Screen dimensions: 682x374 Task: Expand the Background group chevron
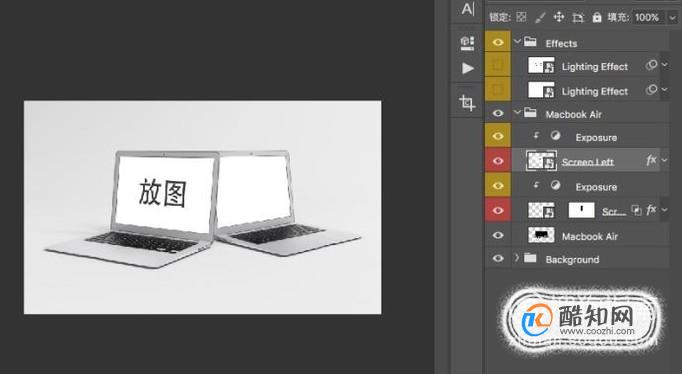tap(517, 258)
